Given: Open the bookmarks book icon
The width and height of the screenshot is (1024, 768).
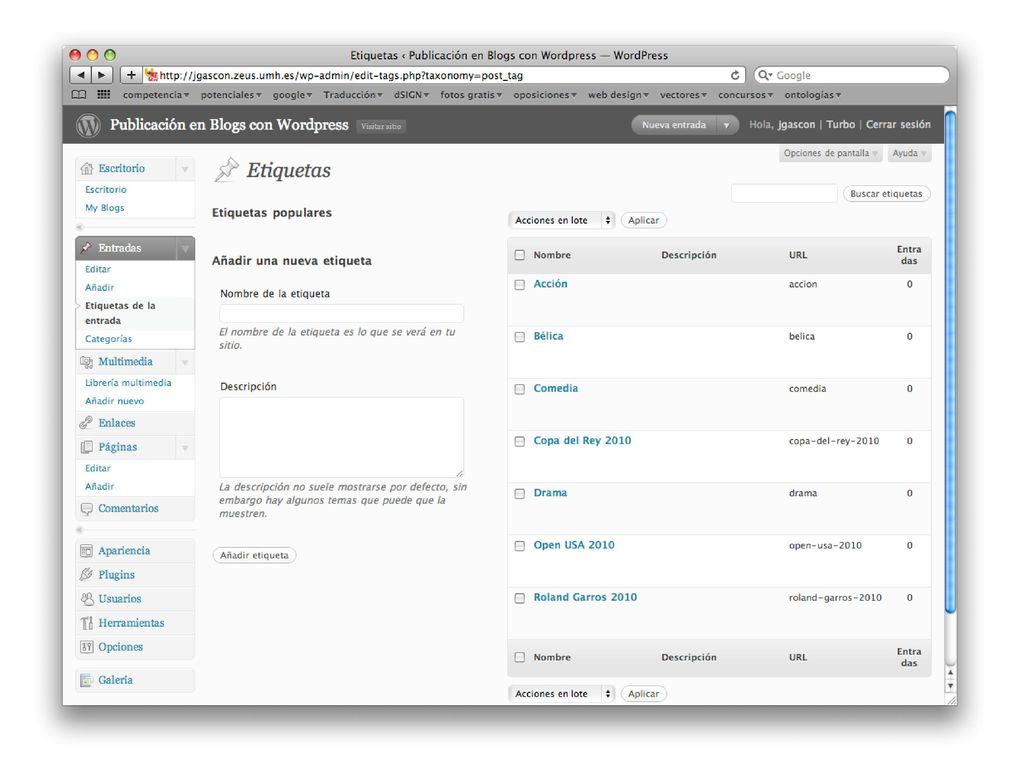Looking at the screenshot, I should [x=79, y=95].
